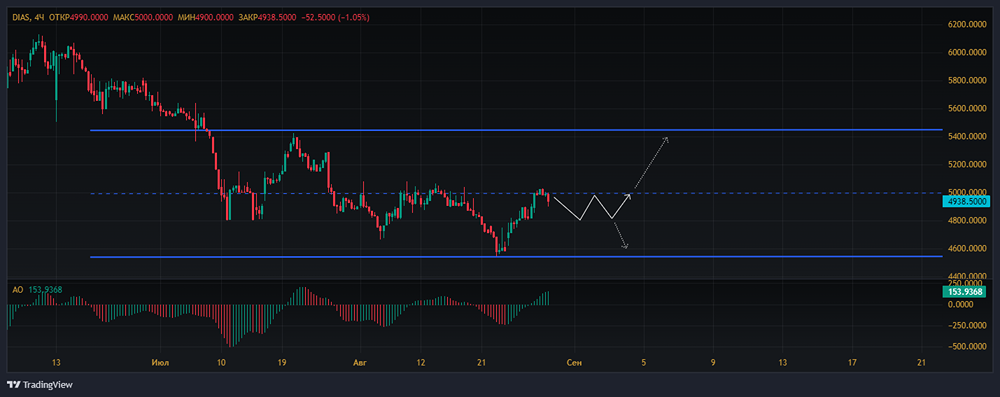Select the AO indicator title
1000x397 pixels.
pyautogui.click(x=18, y=290)
